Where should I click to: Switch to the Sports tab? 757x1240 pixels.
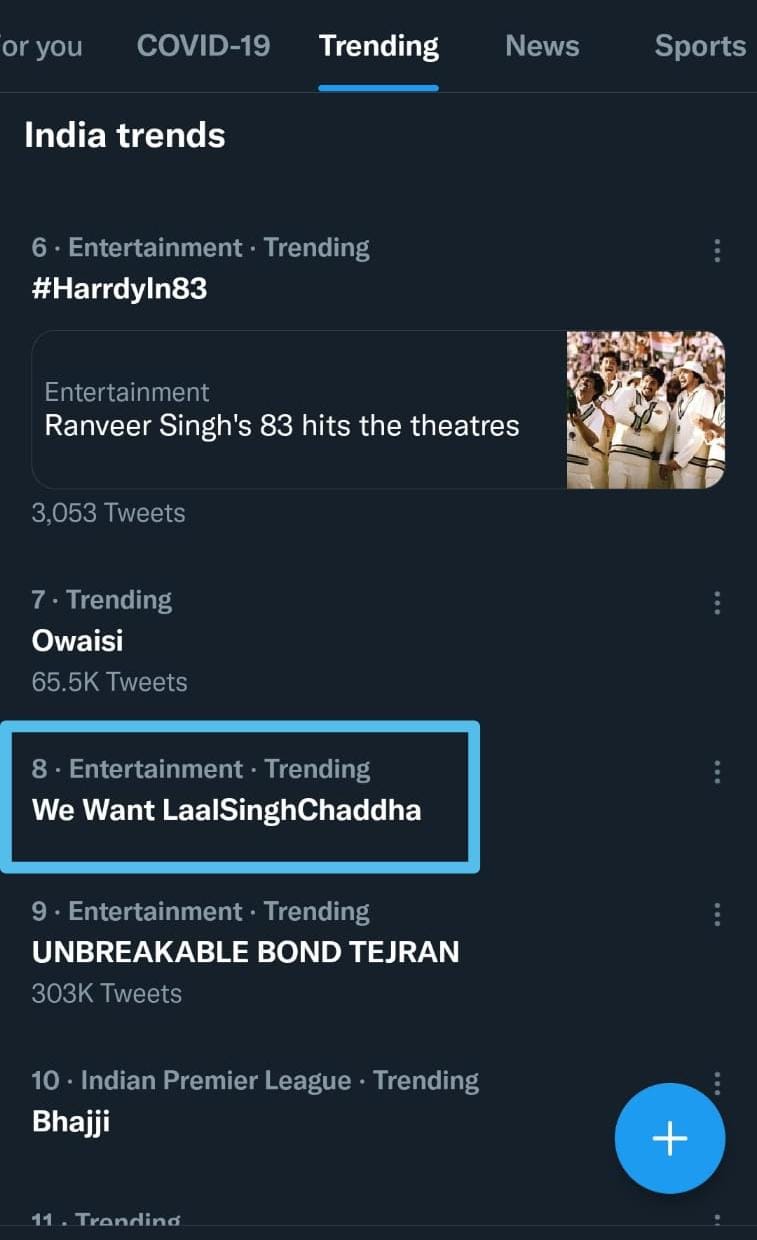700,46
